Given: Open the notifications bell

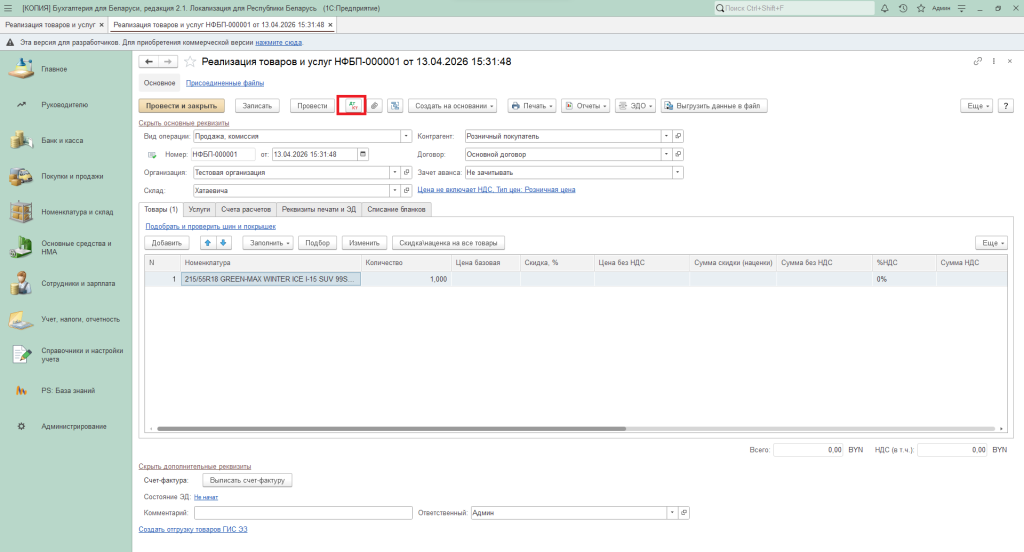Looking at the screenshot, I should point(885,8).
